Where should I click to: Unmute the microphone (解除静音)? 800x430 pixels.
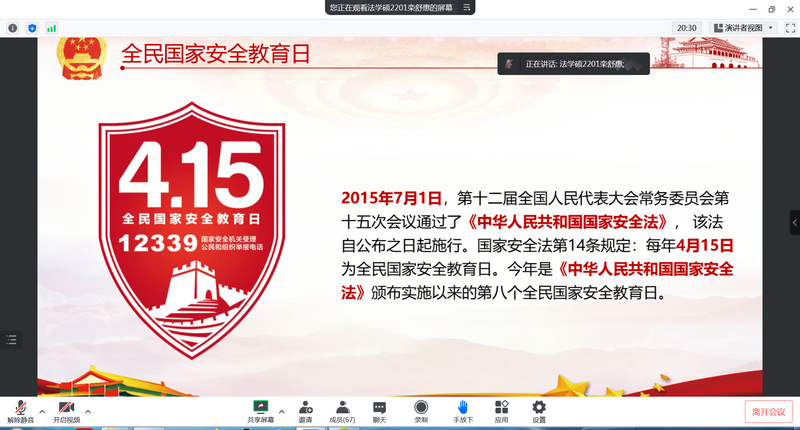point(20,410)
